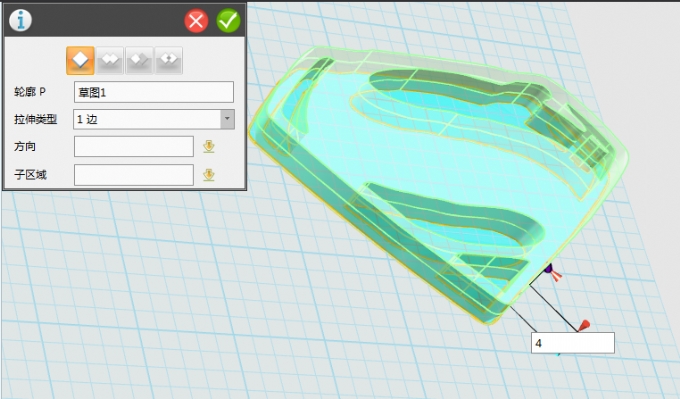Expand the 拉伸类型 dropdown arrow
The image size is (680, 399).
(227, 119)
